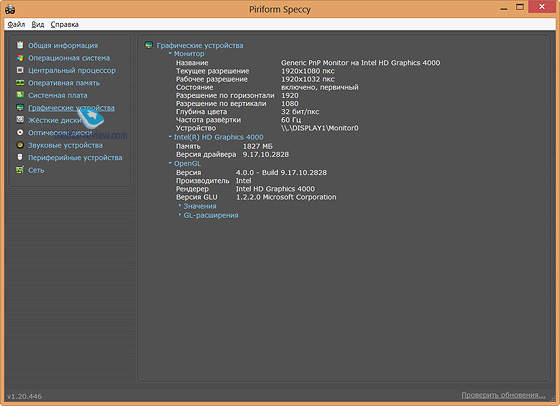The width and height of the screenshot is (560, 406).
Task: Click the Оперативная память RAM icon
Action: click(x=20, y=83)
